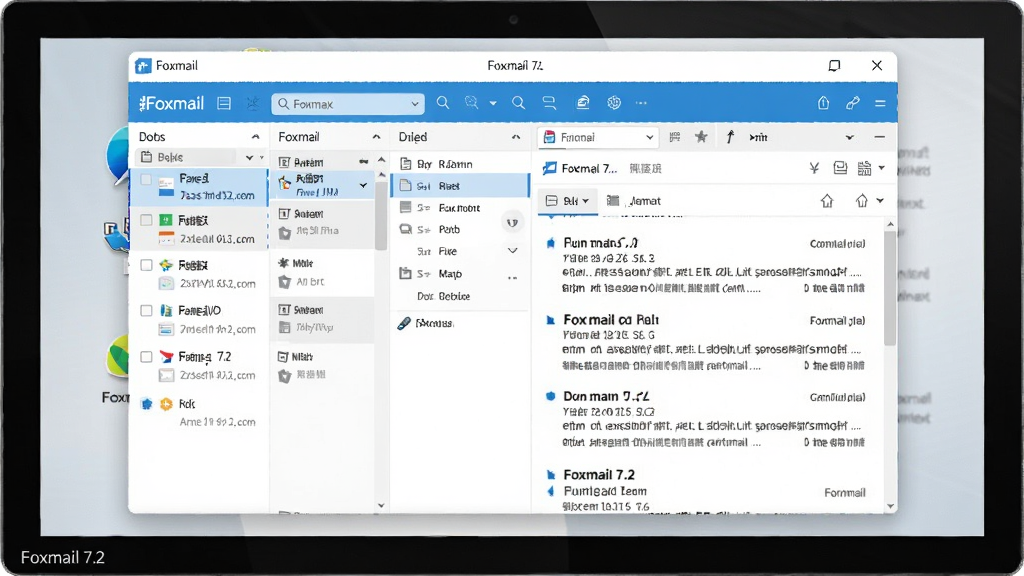Select the Rdc account row
Screen dimensions: 1024x576
point(199,412)
